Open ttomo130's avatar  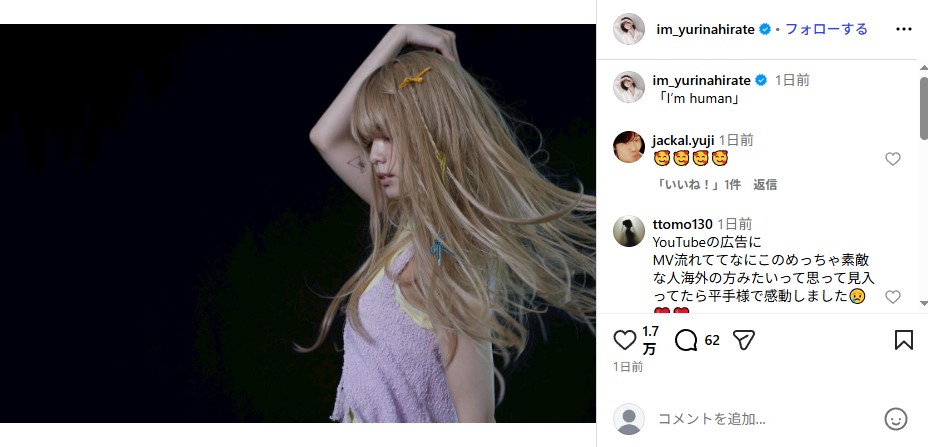point(628,231)
